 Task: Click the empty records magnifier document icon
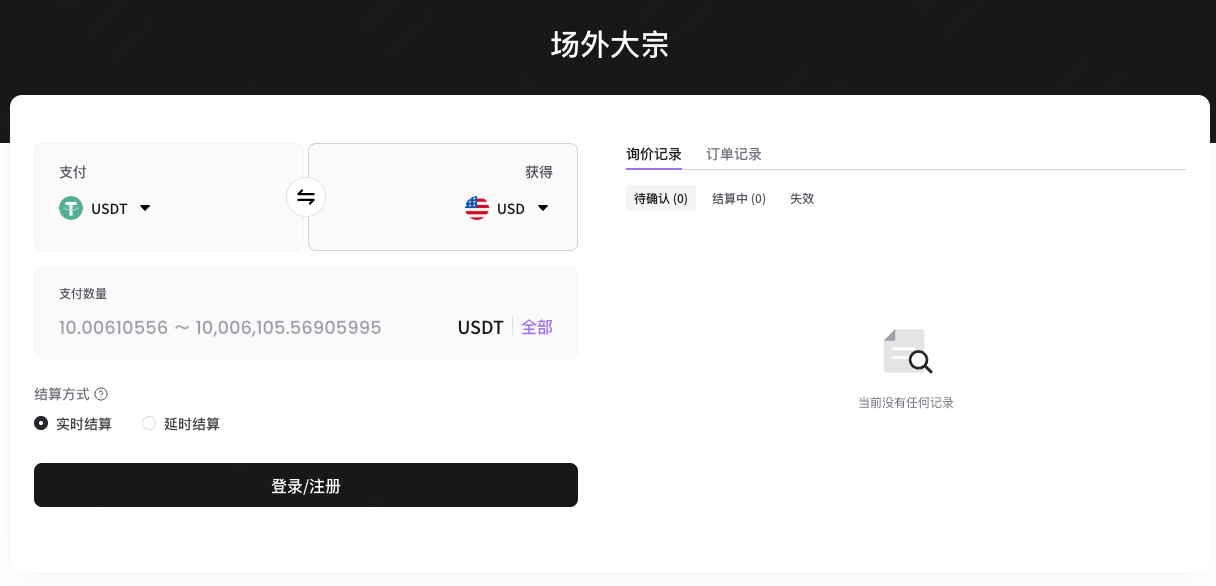pyautogui.click(x=907, y=352)
